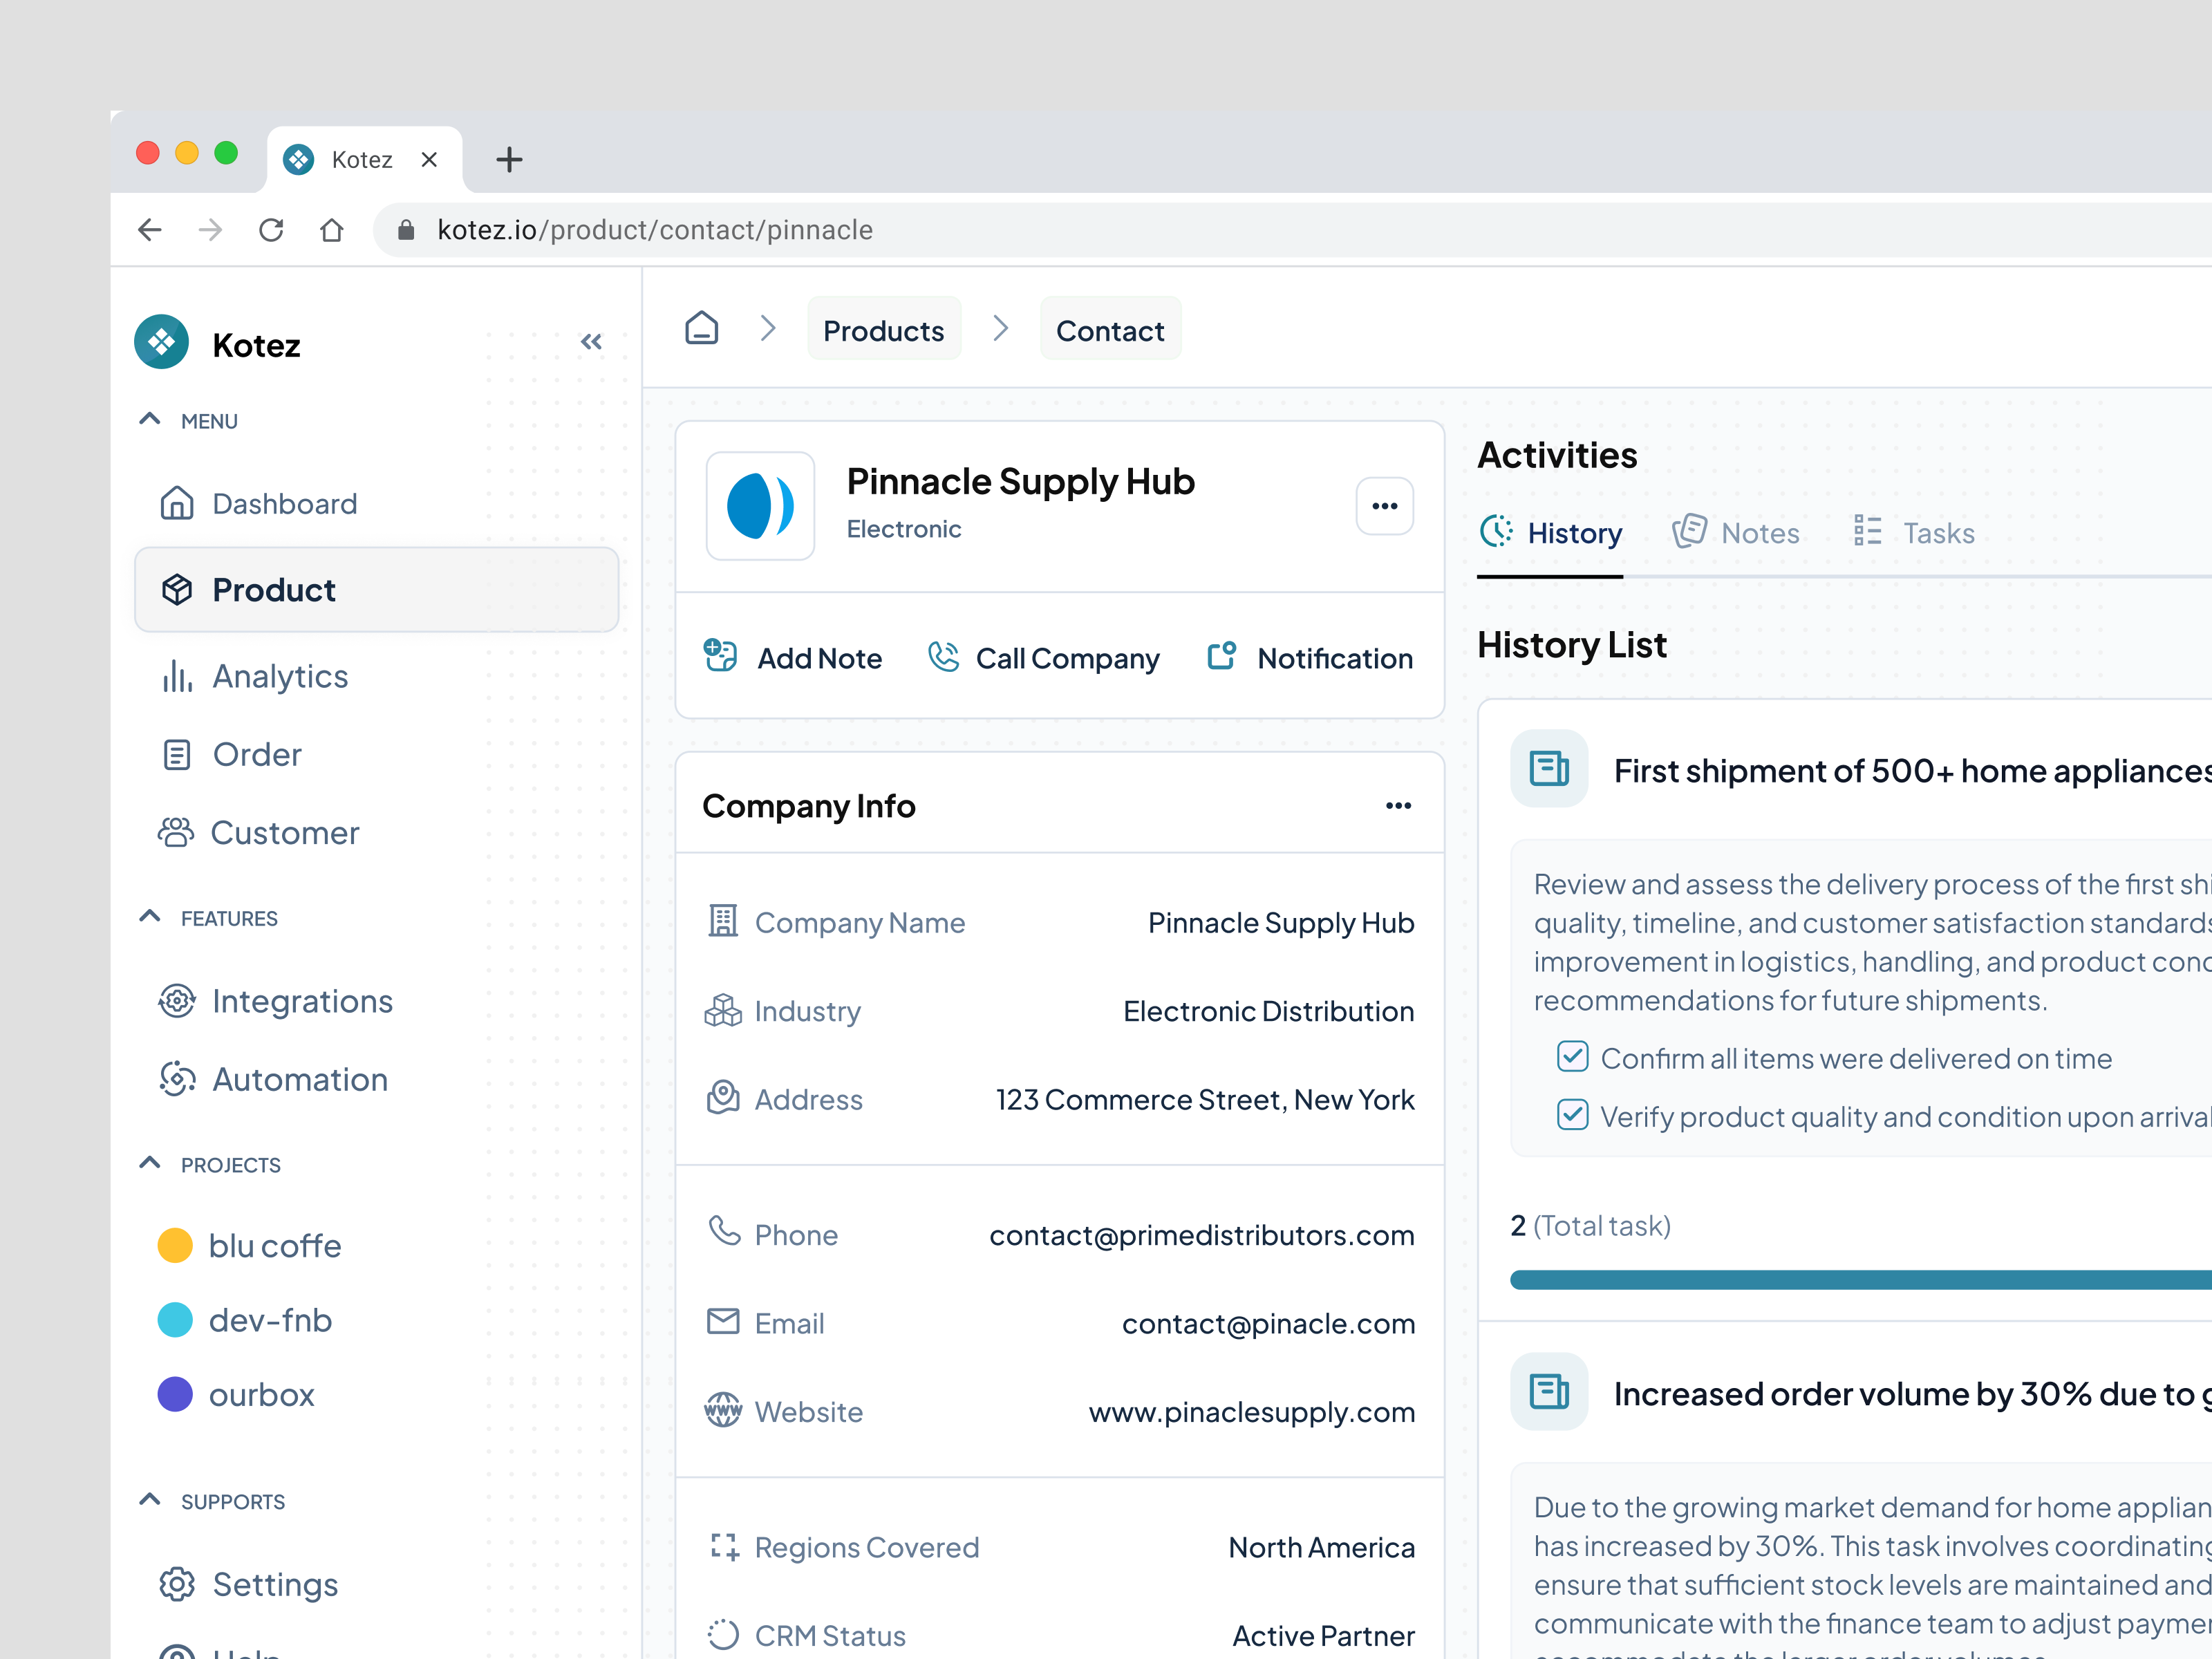Switch to the Tasks tab
Screen dimensions: 2212x1659
(1913, 533)
